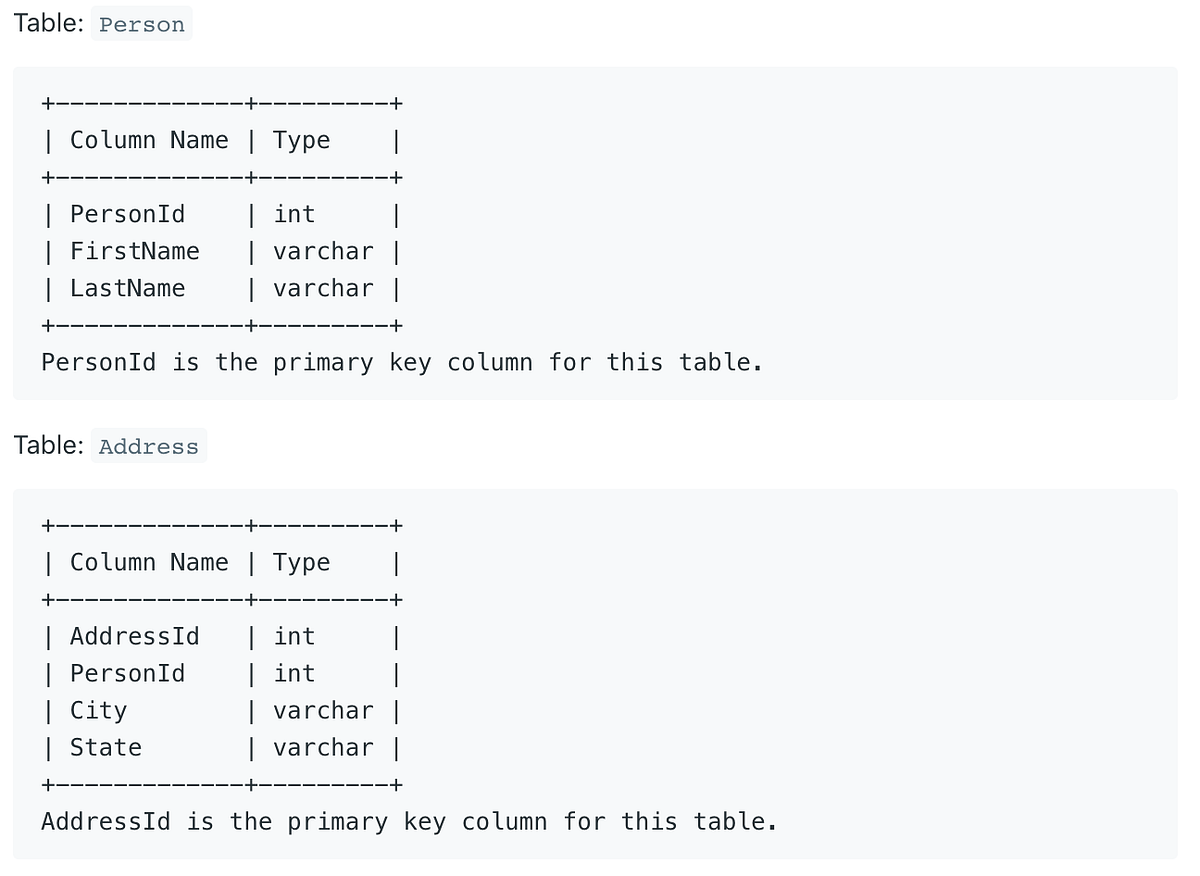Click the int type beside AddressId
This screenshot has width=1200, height=876.
pos(294,636)
